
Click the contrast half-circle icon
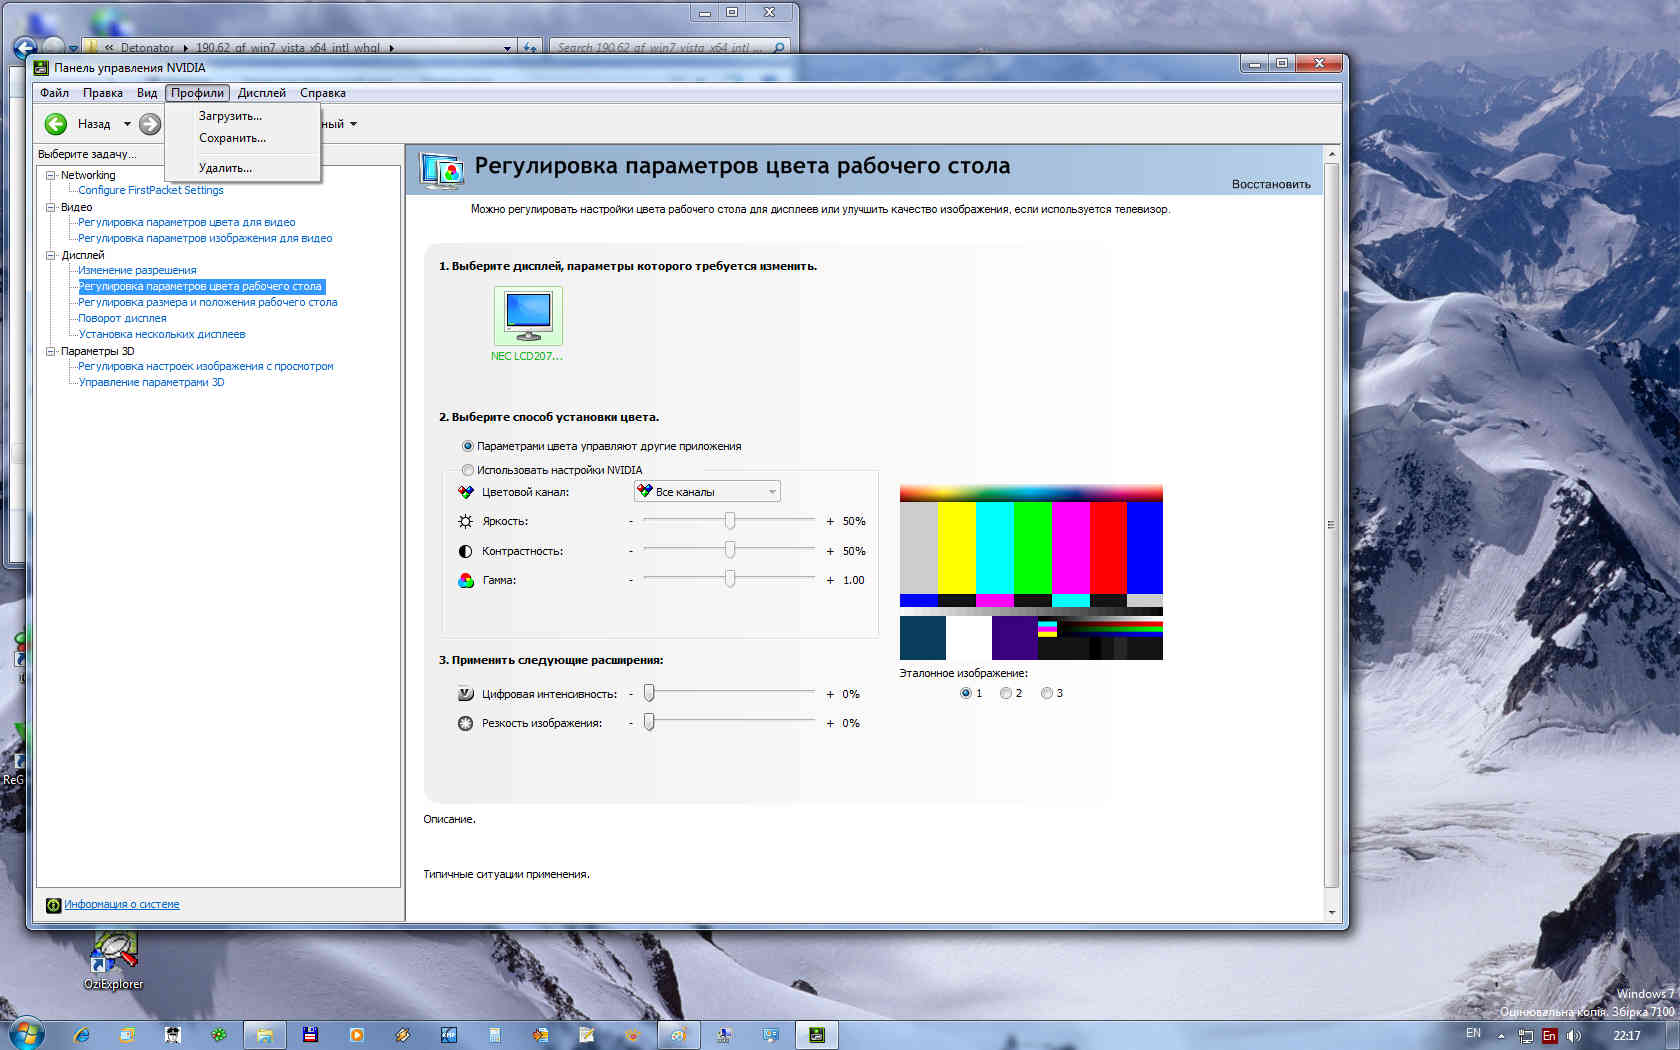465,551
